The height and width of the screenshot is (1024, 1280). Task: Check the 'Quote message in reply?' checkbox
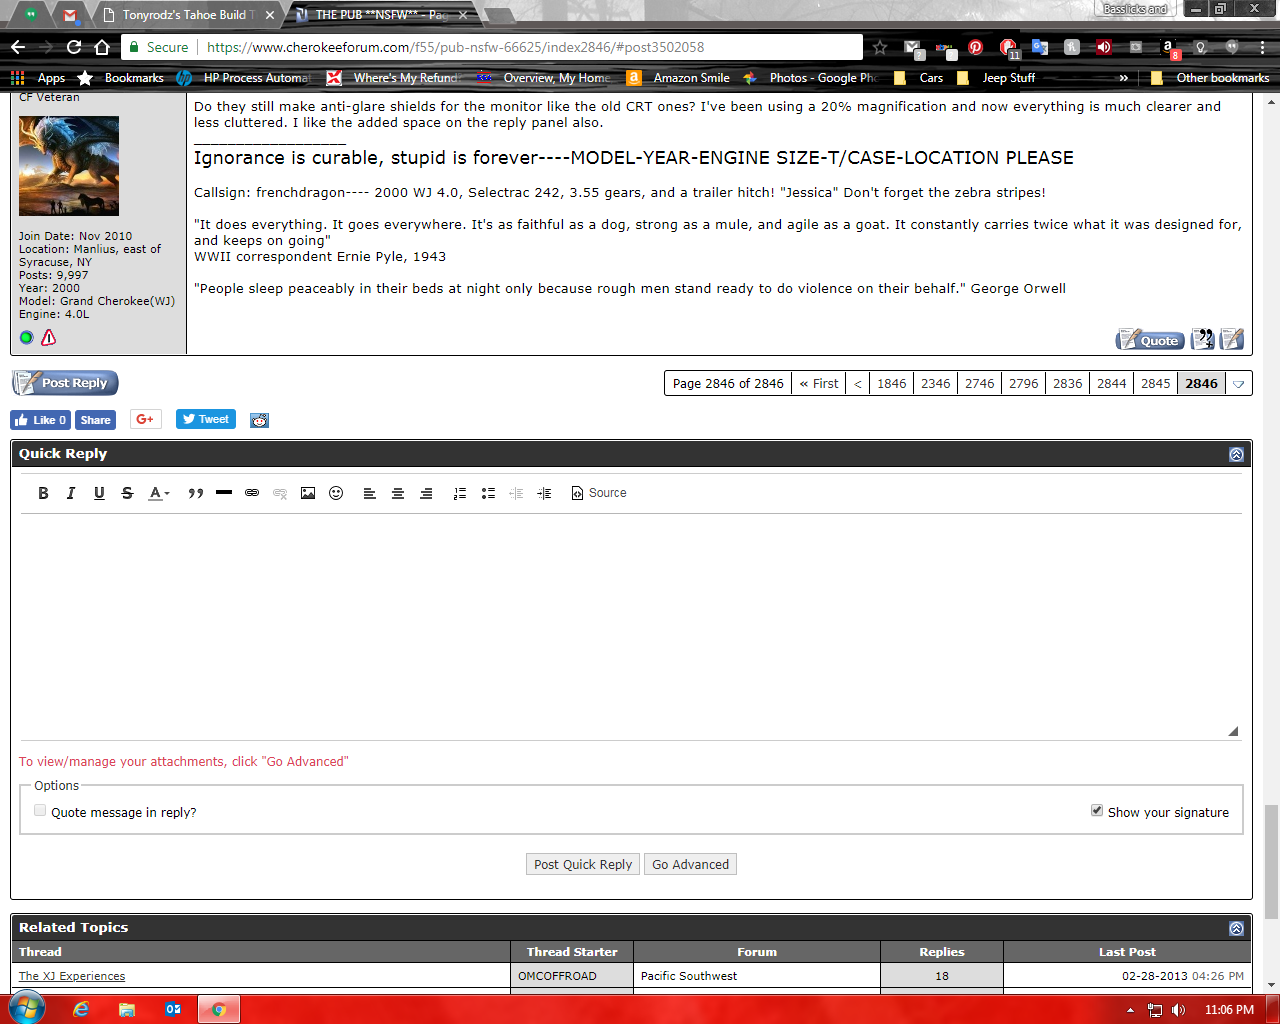[x=40, y=811]
